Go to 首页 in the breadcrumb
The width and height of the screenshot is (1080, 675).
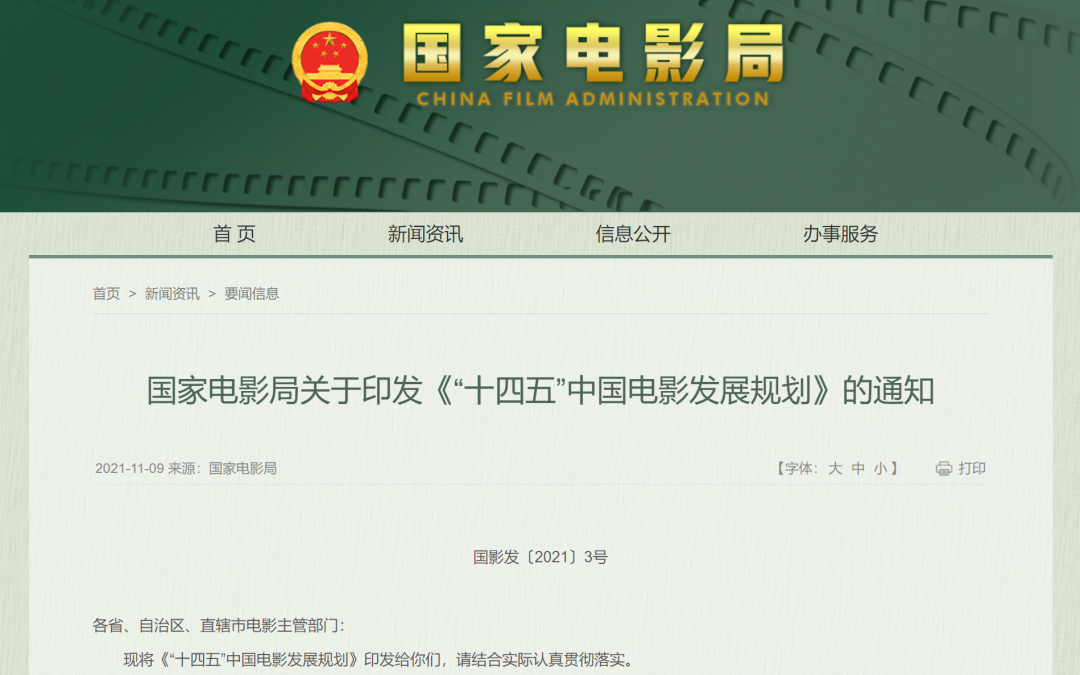[106, 294]
